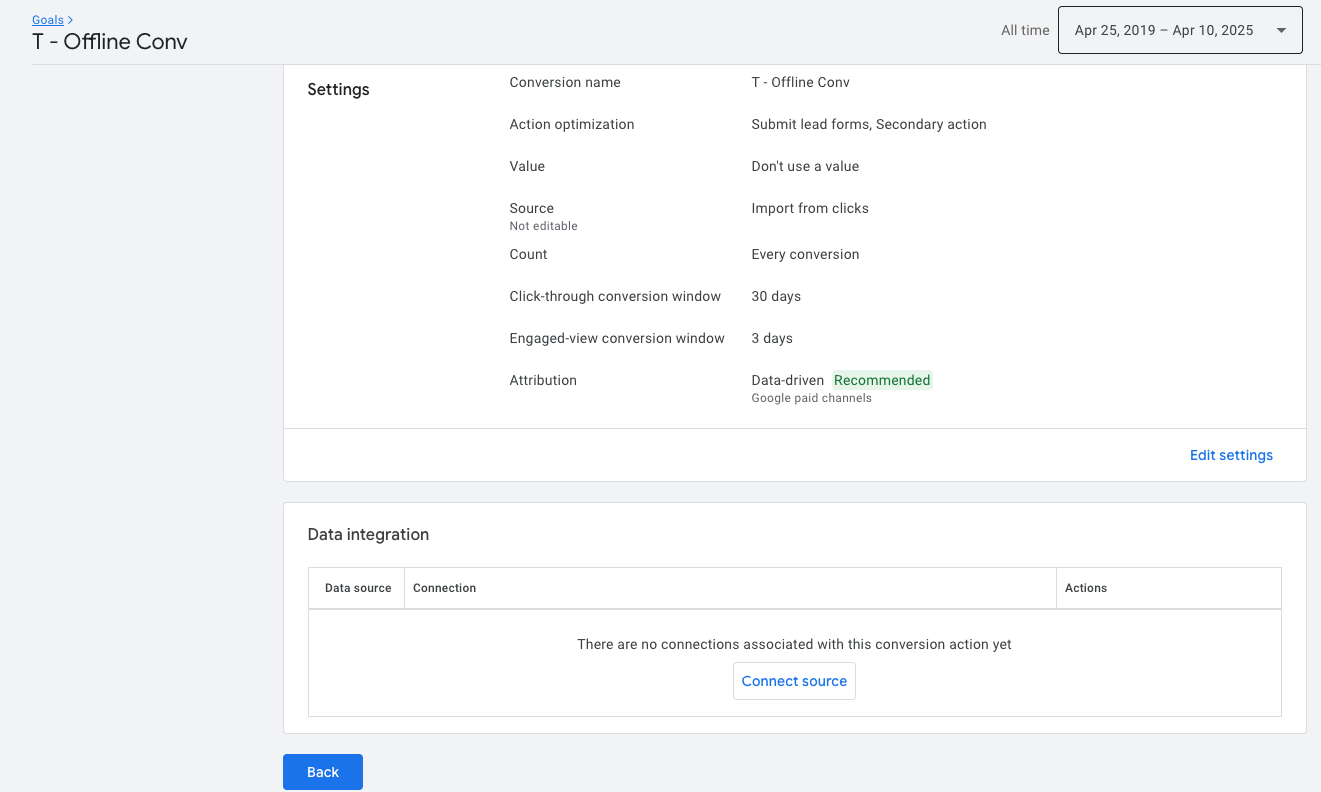
Task: Click the Data source column header
Action: point(357,588)
